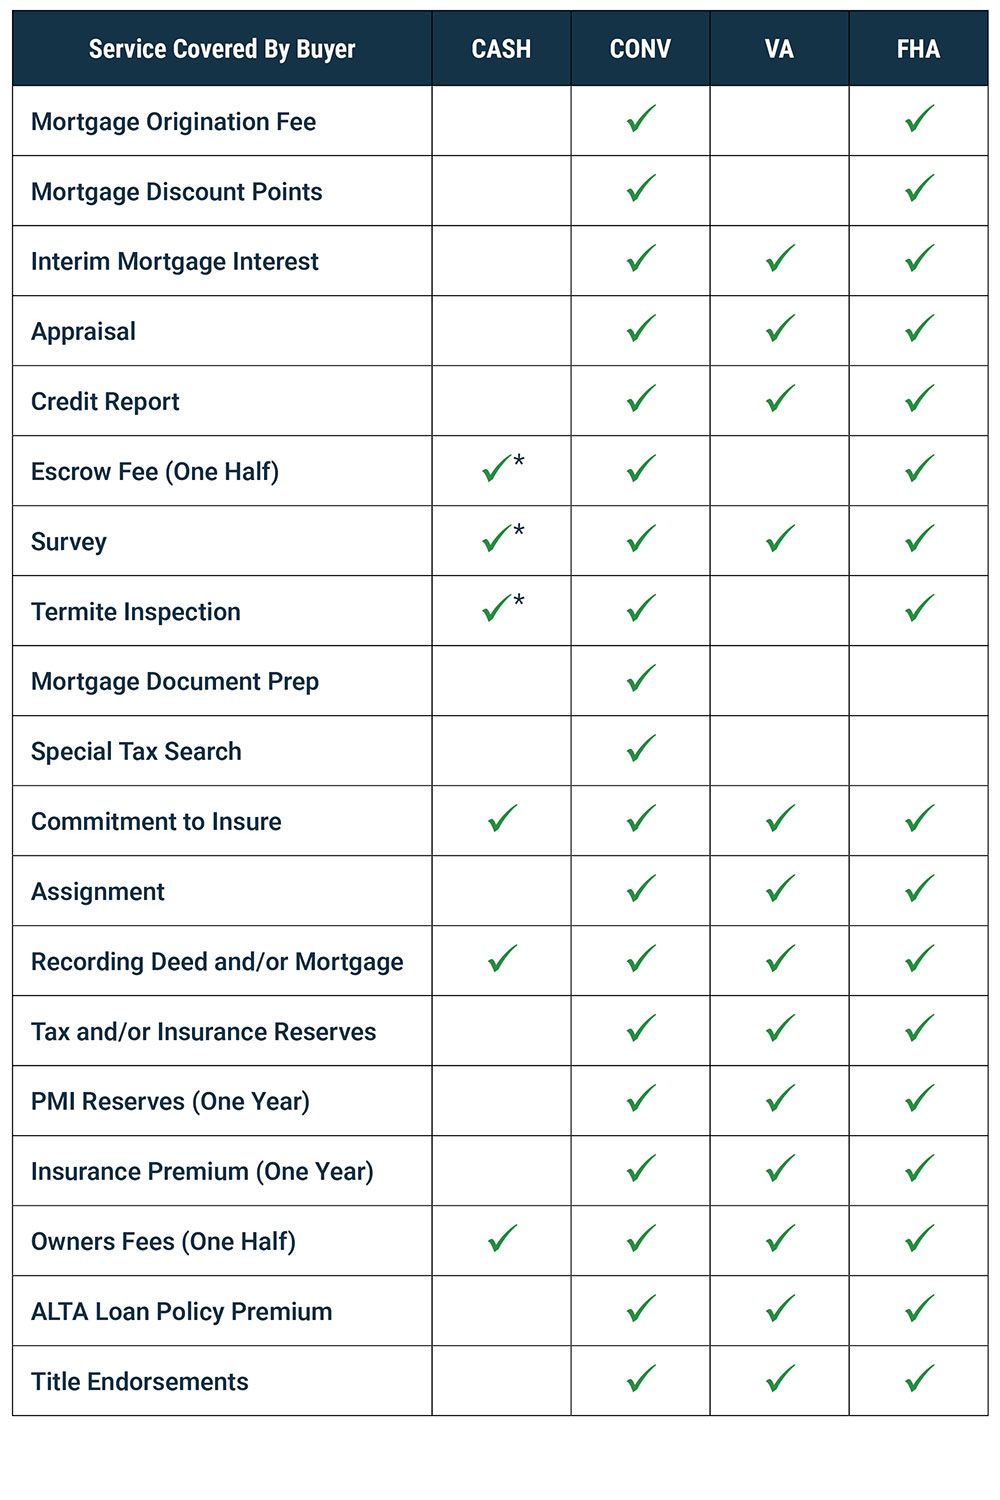Click FHA checkmark in Credit Report row
The image size is (1000, 1500).
click(x=919, y=398)
